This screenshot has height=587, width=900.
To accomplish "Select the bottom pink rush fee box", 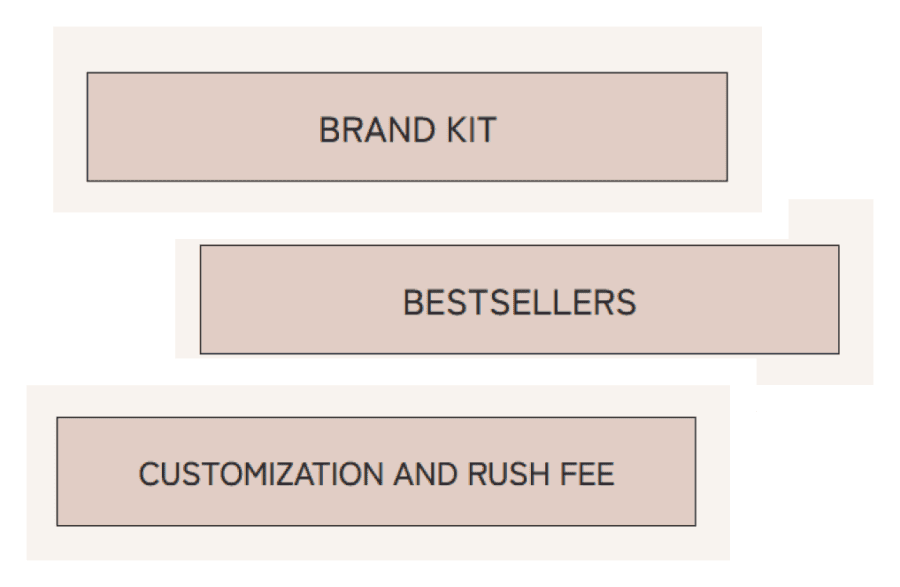I will click(376, 472).
